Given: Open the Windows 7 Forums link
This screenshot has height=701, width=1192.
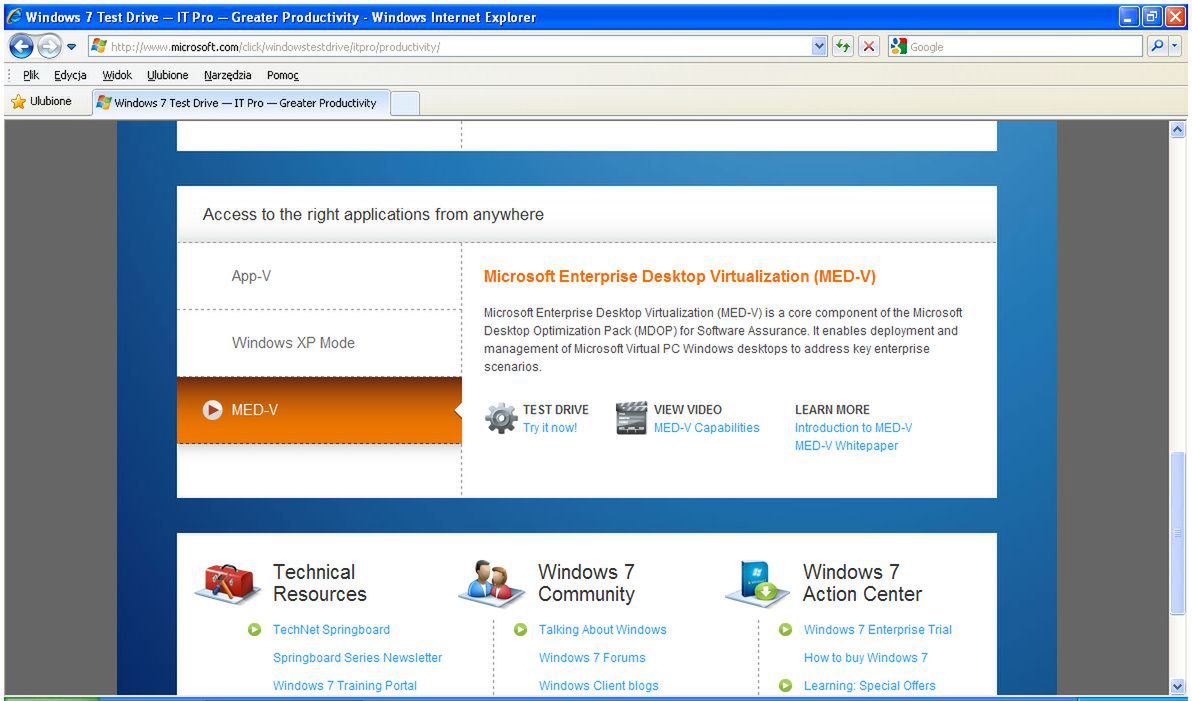Looking at the screenshot, I should (591, 658).
